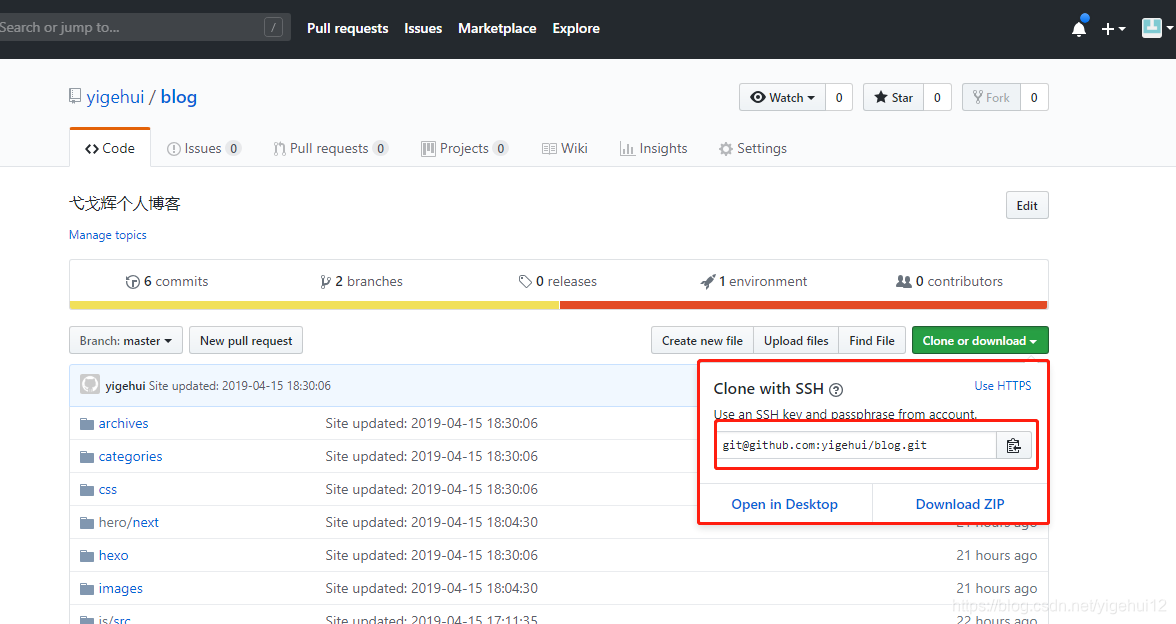This screenshot has height=624, width=1176.
Task: Open the images folder
Action: pos(121,589)
